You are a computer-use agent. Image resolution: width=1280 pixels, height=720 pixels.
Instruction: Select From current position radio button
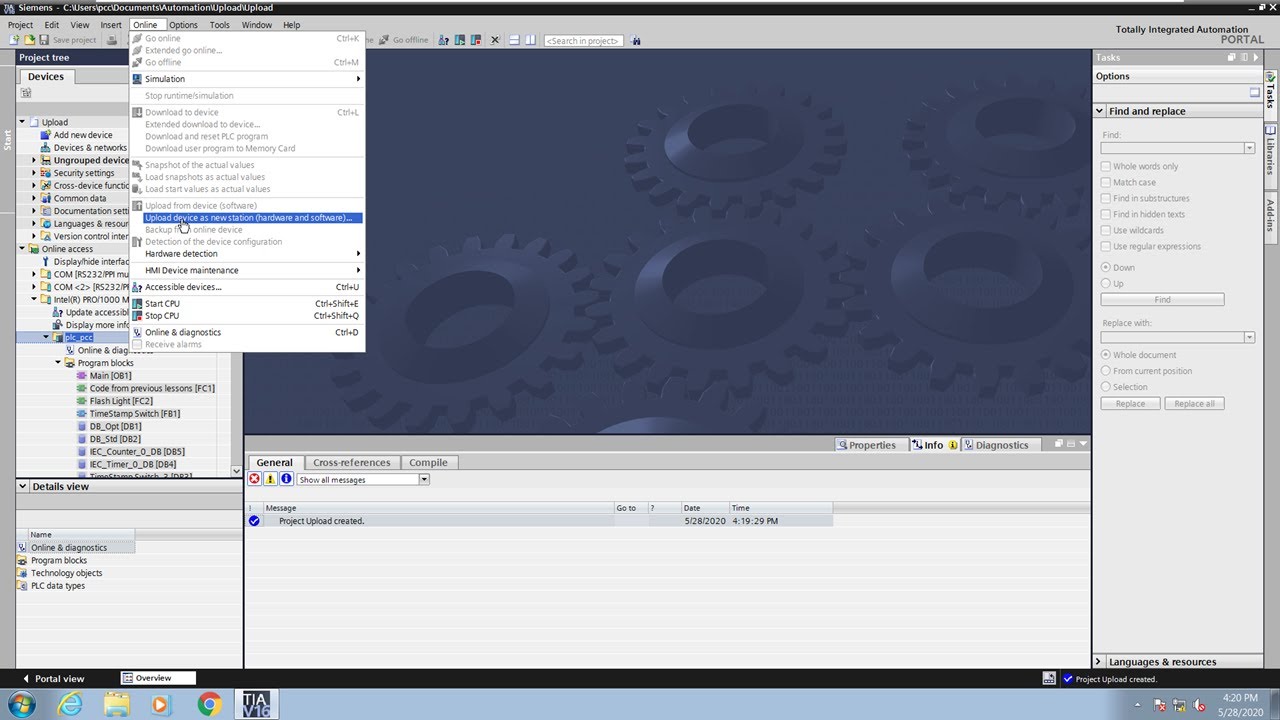[1106, 371]
